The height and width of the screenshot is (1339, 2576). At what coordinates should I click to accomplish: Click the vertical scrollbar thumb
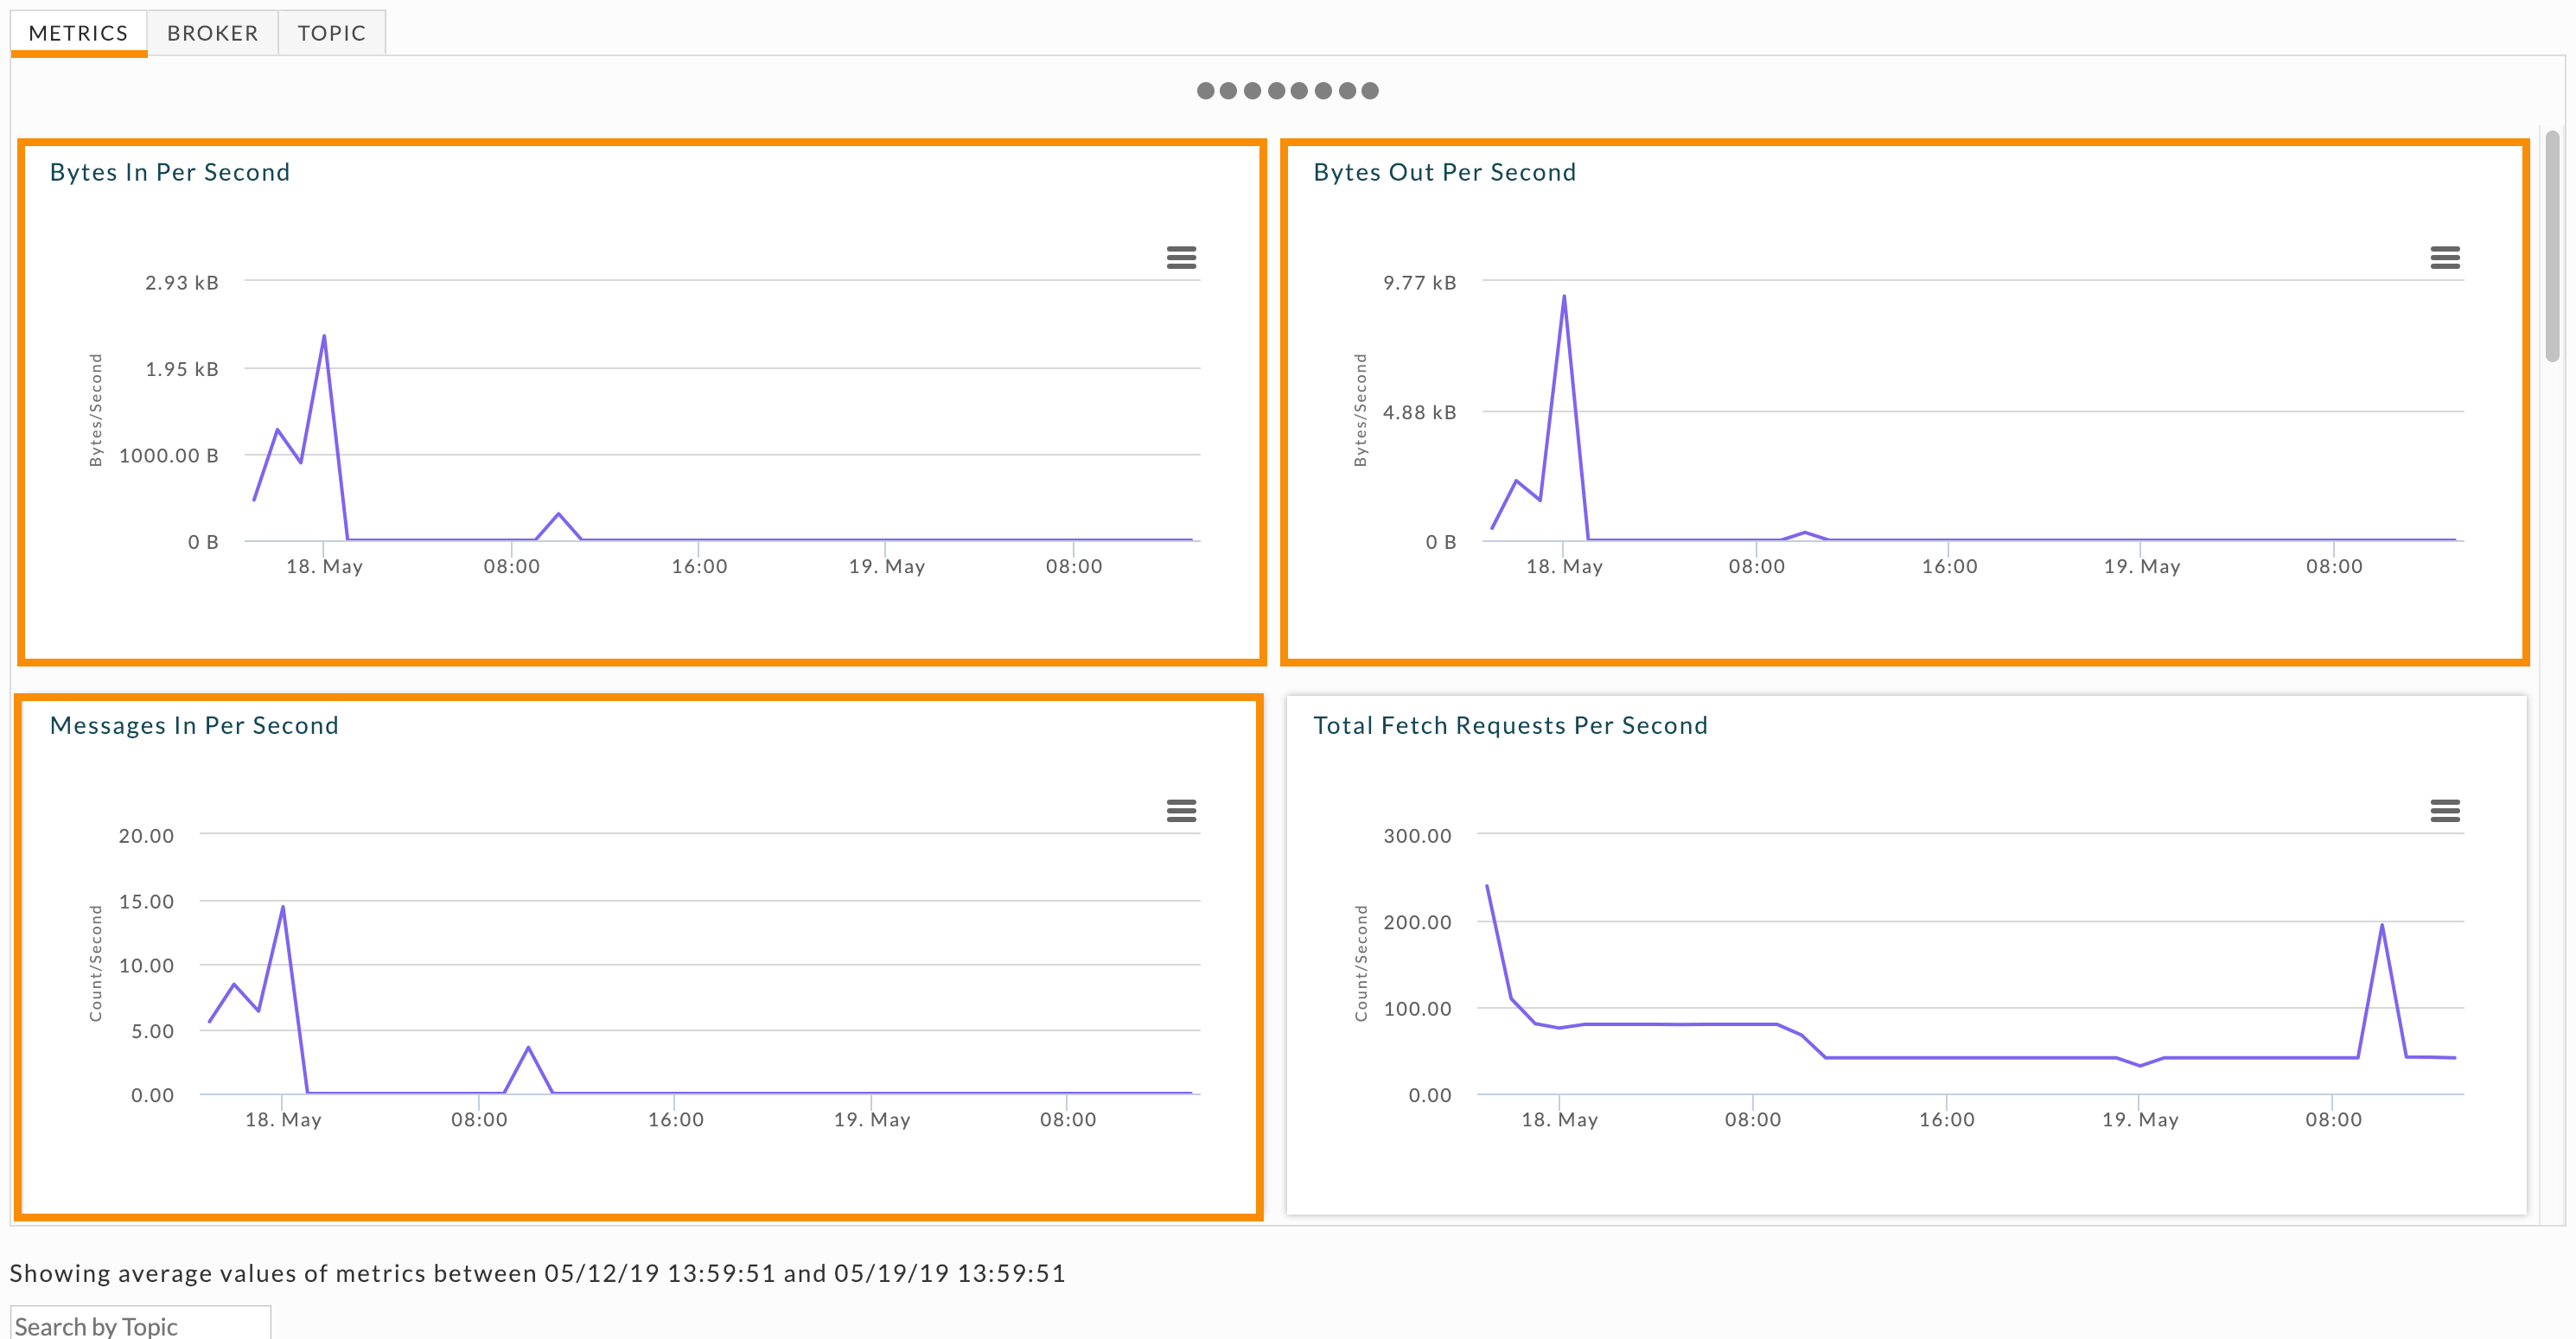[x=2553, y=245]
